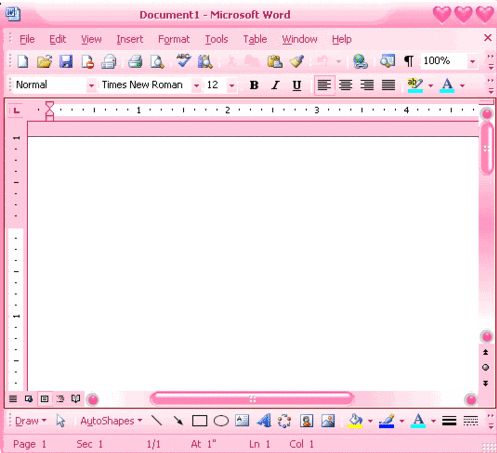This screenshot has height=453, width=497.
Task: Send the document by e-mail icon
Action: pyautogui.click(x=109, y=61)
